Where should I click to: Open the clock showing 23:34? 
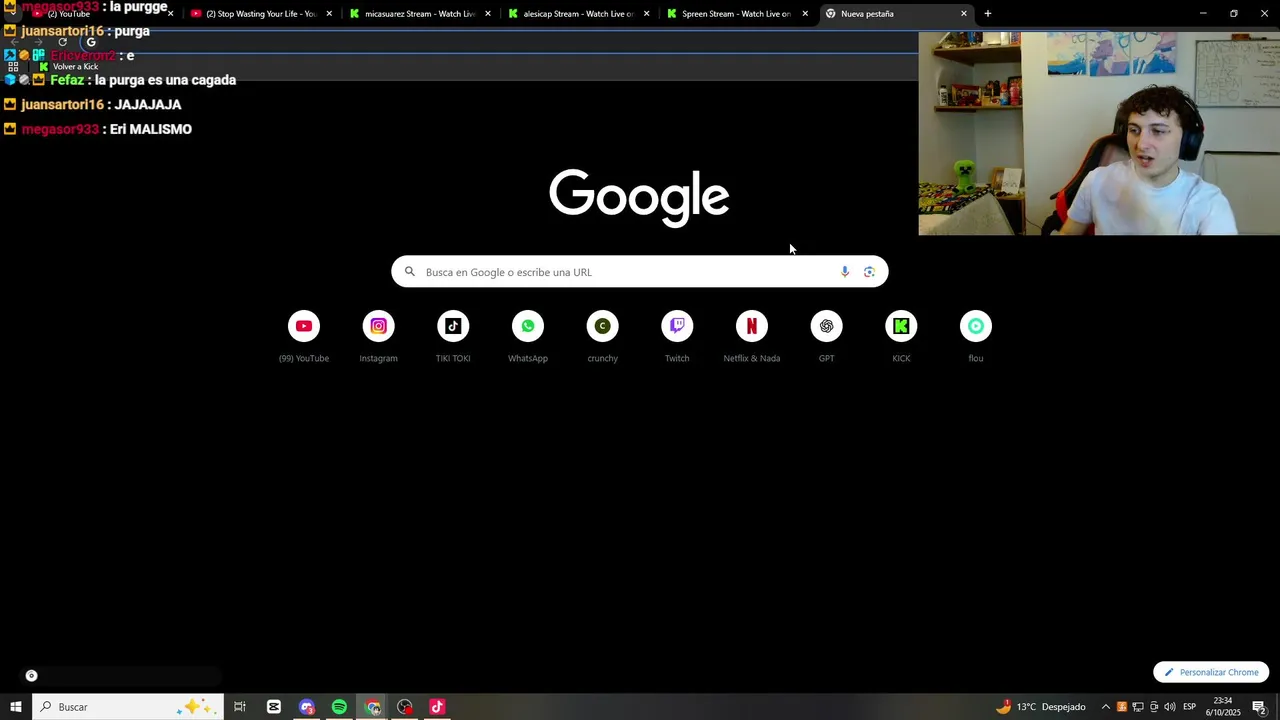pos(1223,707)
